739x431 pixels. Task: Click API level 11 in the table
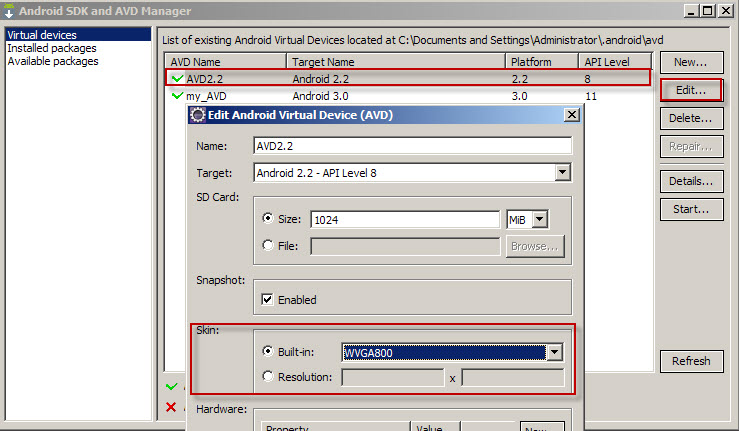(591, 96)
